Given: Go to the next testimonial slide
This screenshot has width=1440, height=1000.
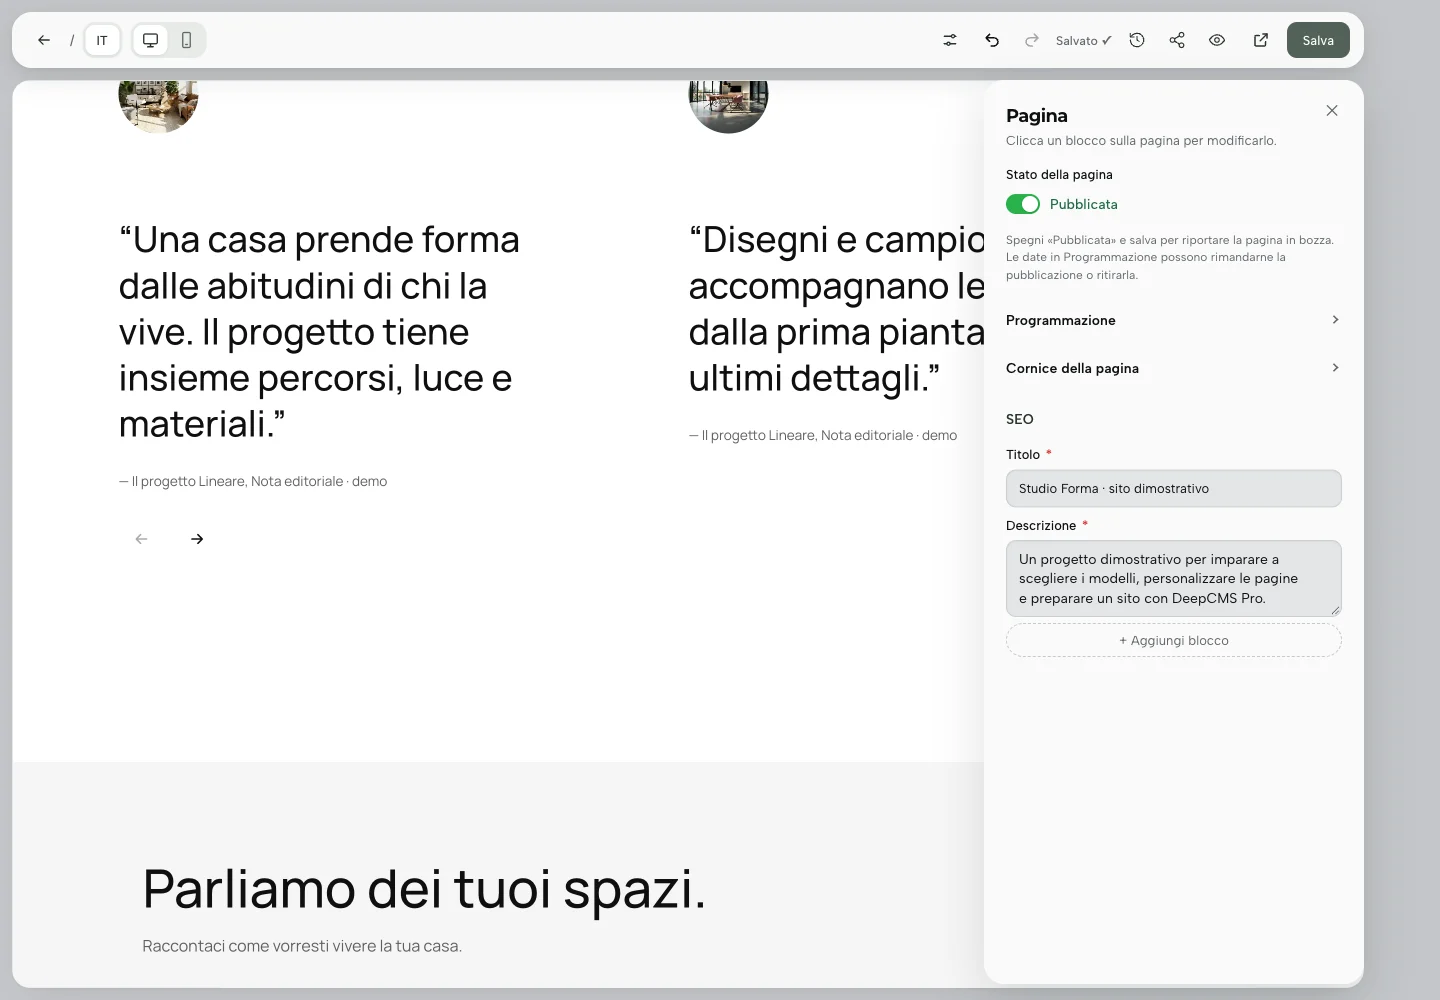Looking at the screenshot, I should [x=197, y=539].
